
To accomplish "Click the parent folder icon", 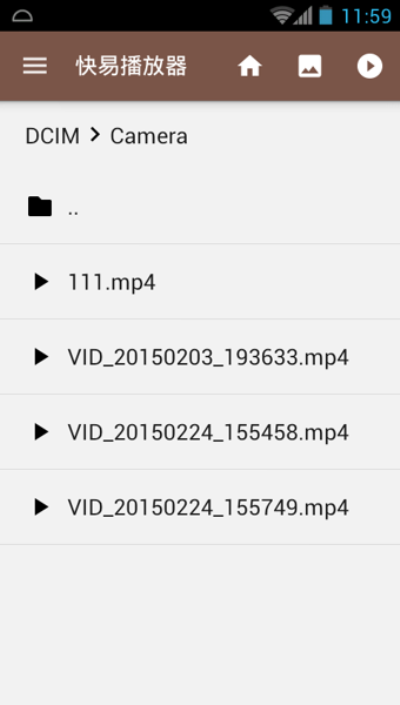I will pos(40,207).
